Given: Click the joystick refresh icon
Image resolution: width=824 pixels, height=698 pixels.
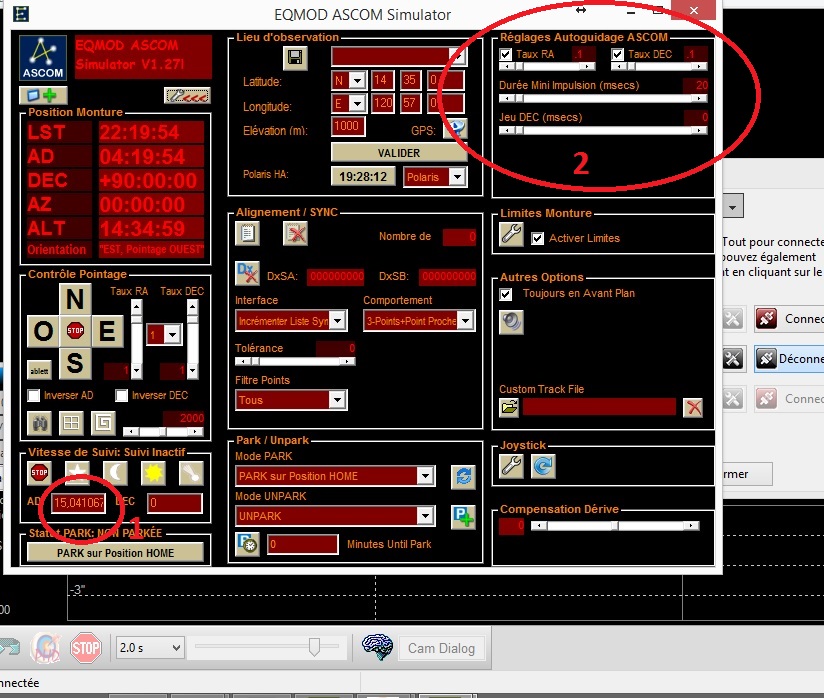Looking at the screenshot, I should pos(543,466).
